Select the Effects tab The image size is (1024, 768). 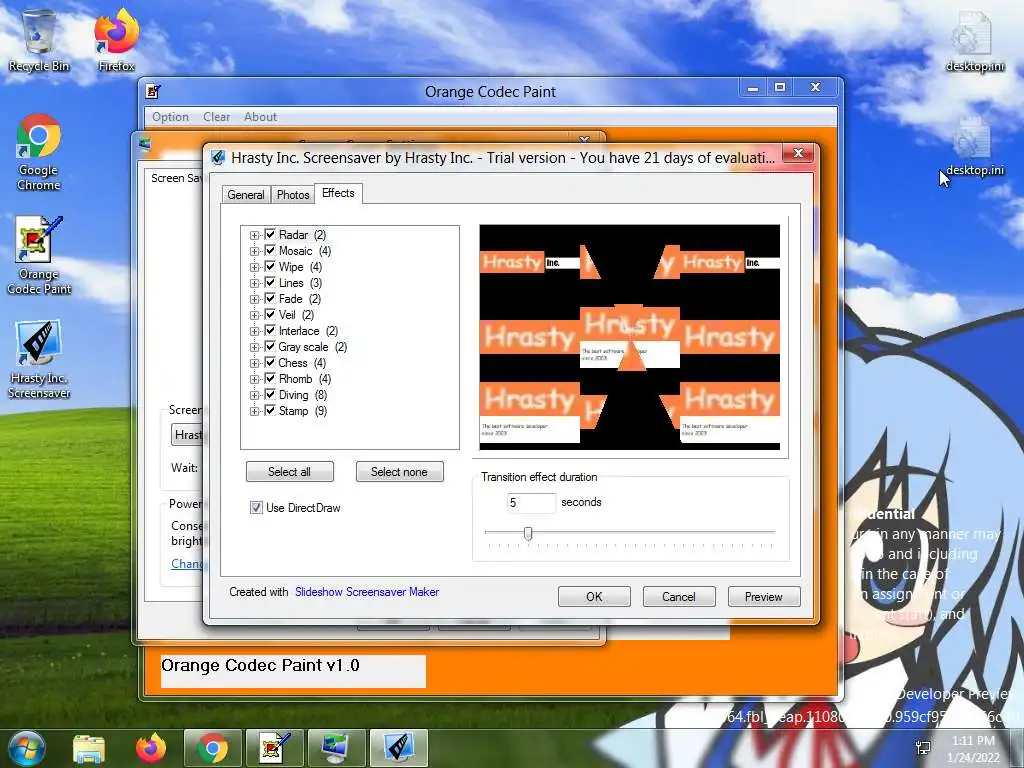click(338, 193)
